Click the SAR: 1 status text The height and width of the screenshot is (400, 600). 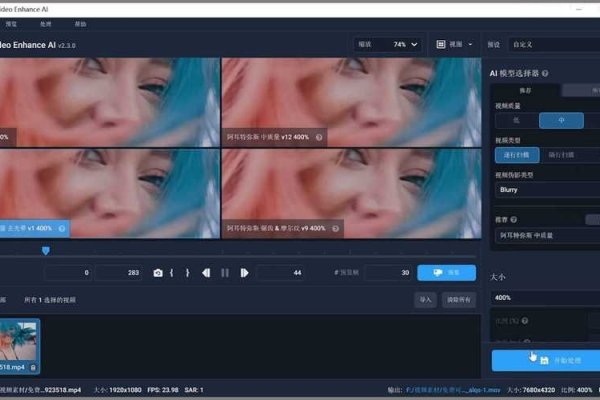click(194, 390)
